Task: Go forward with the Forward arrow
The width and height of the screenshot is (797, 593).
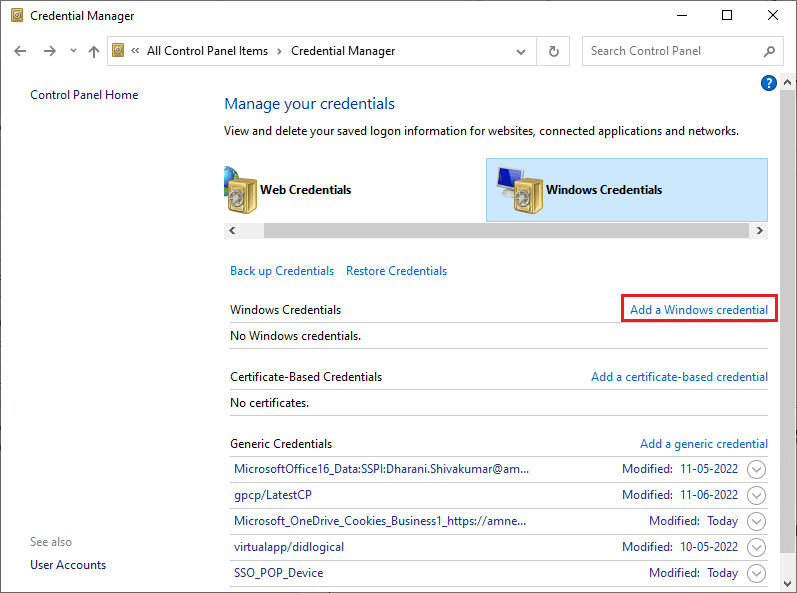Action: click(50, 51)
